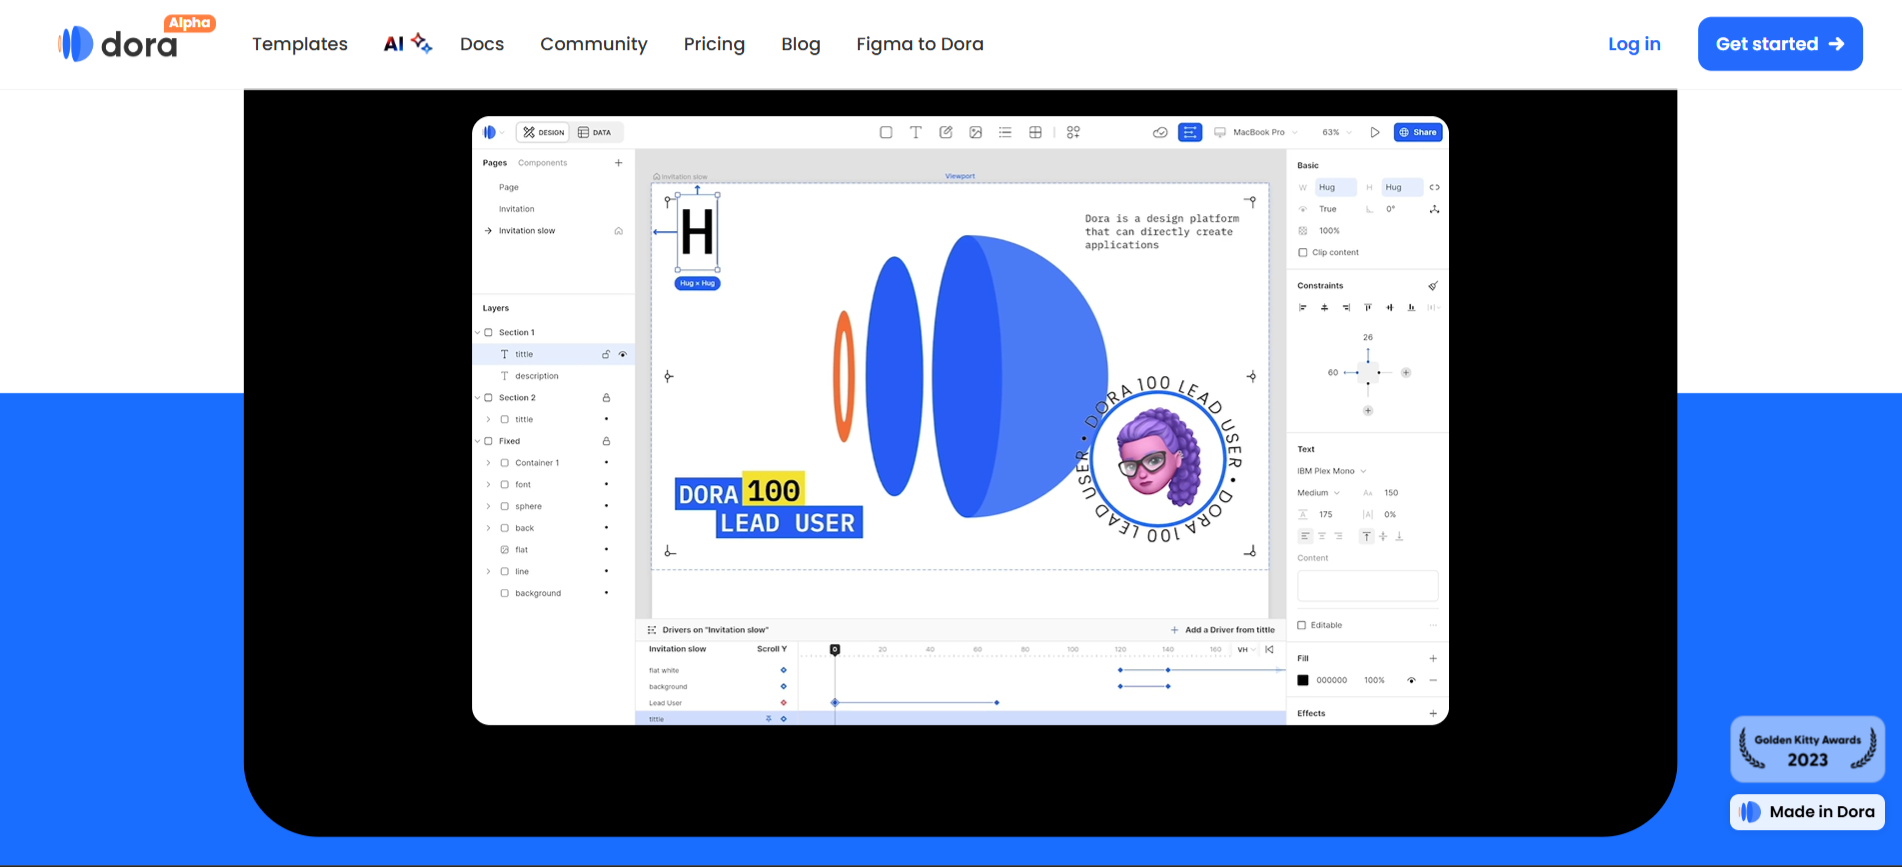The image size is (1902, 867).
Task: Select the image tool in editor toolbar
Action: pos(976,132)
